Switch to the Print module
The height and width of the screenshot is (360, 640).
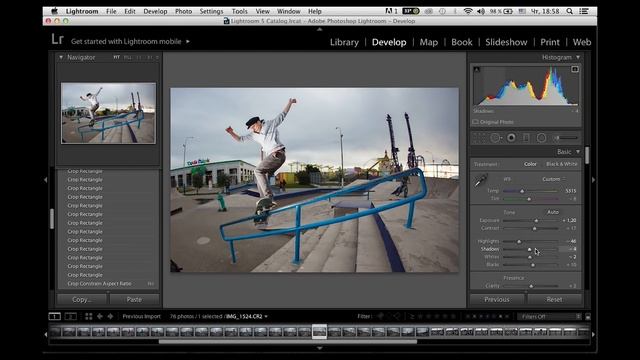click(550, 42)
